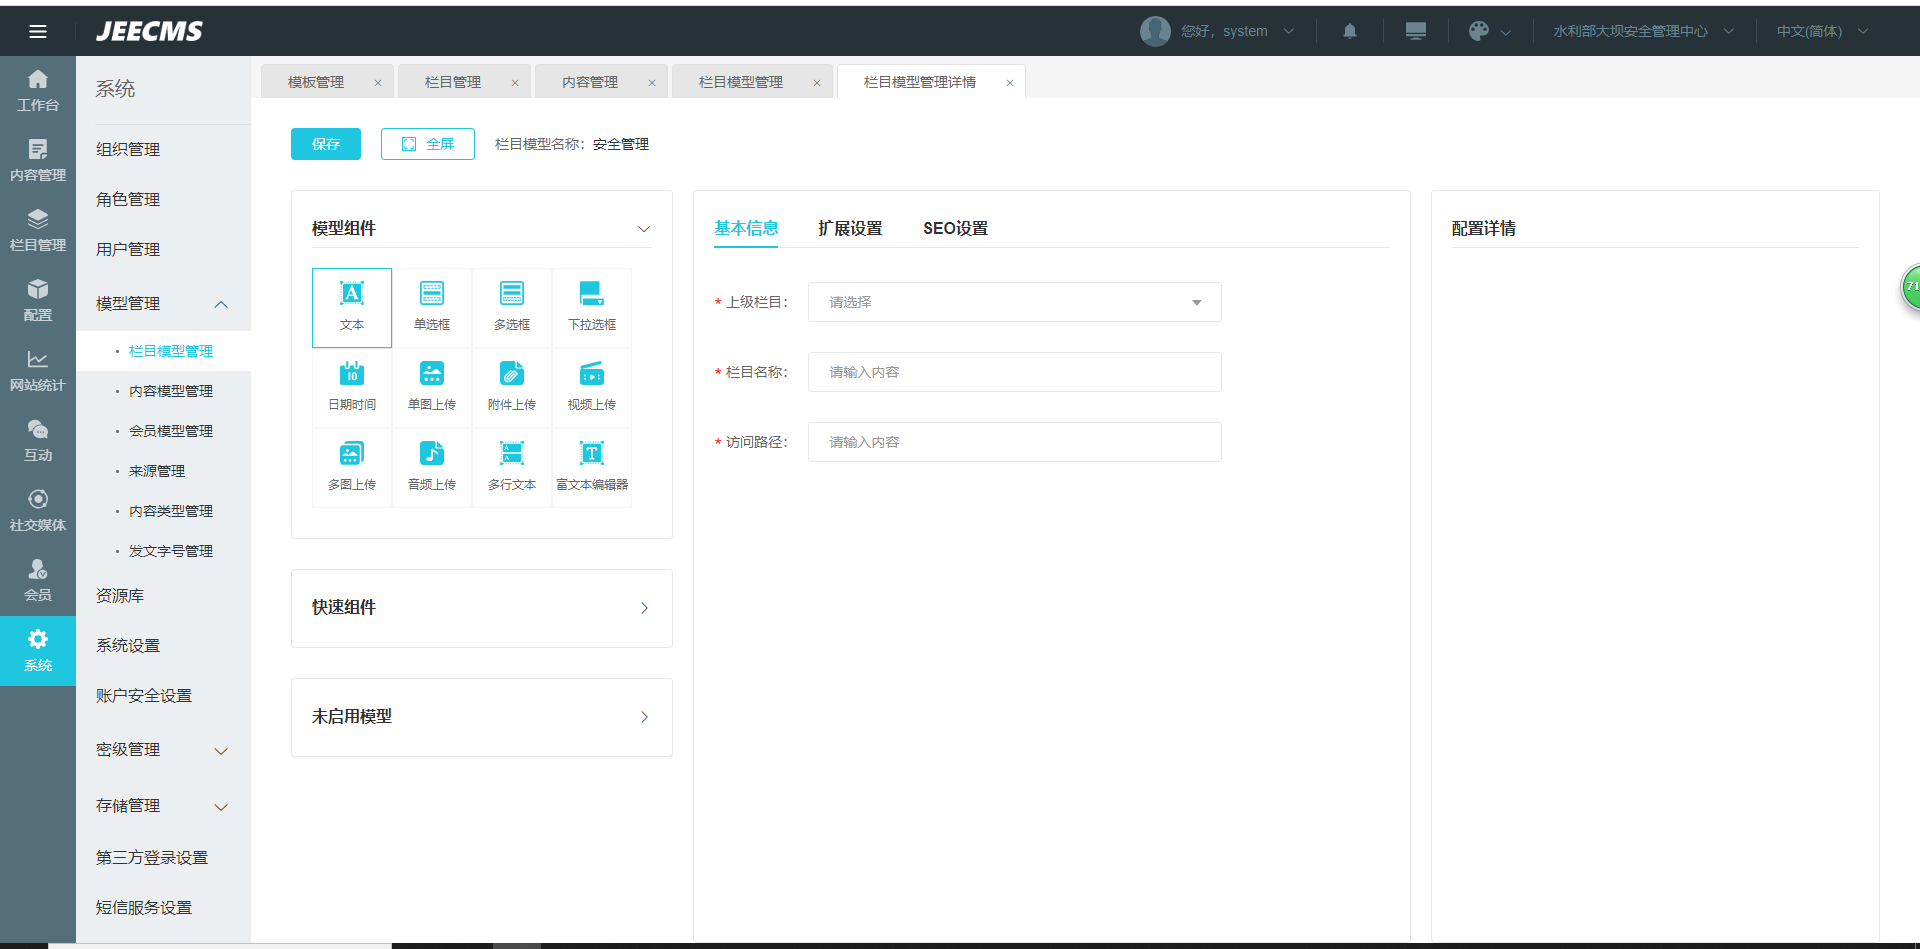
Task: Click the 栏目名称 input field
Action: 1014,372
